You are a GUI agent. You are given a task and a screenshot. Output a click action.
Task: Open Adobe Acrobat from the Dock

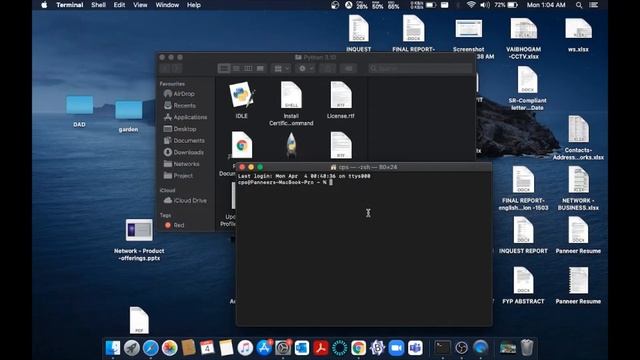pyautogui.click(x=321, y=348)
